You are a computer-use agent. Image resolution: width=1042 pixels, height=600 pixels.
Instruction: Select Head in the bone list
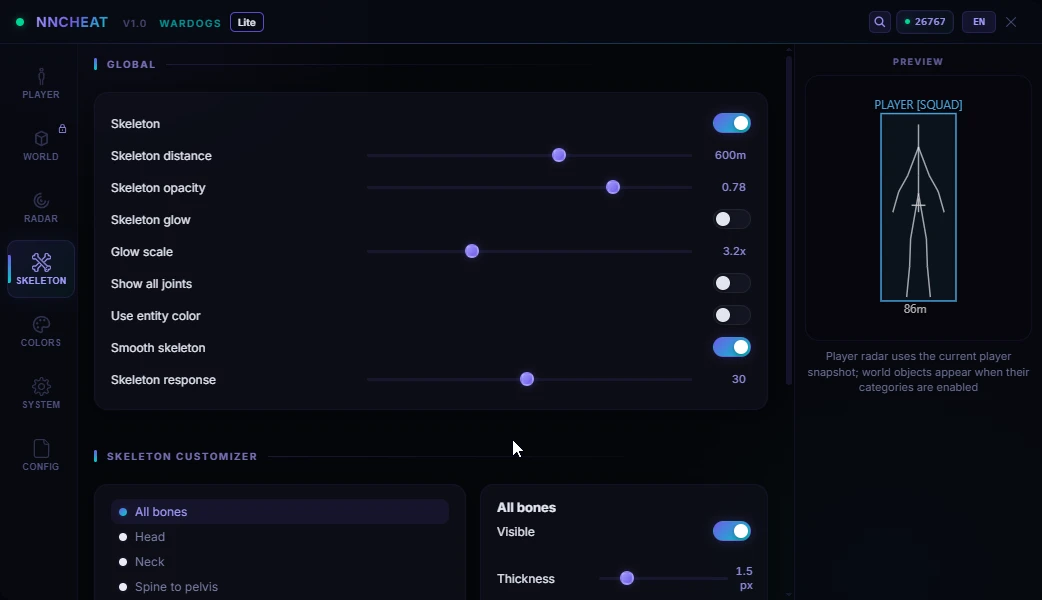280,537
